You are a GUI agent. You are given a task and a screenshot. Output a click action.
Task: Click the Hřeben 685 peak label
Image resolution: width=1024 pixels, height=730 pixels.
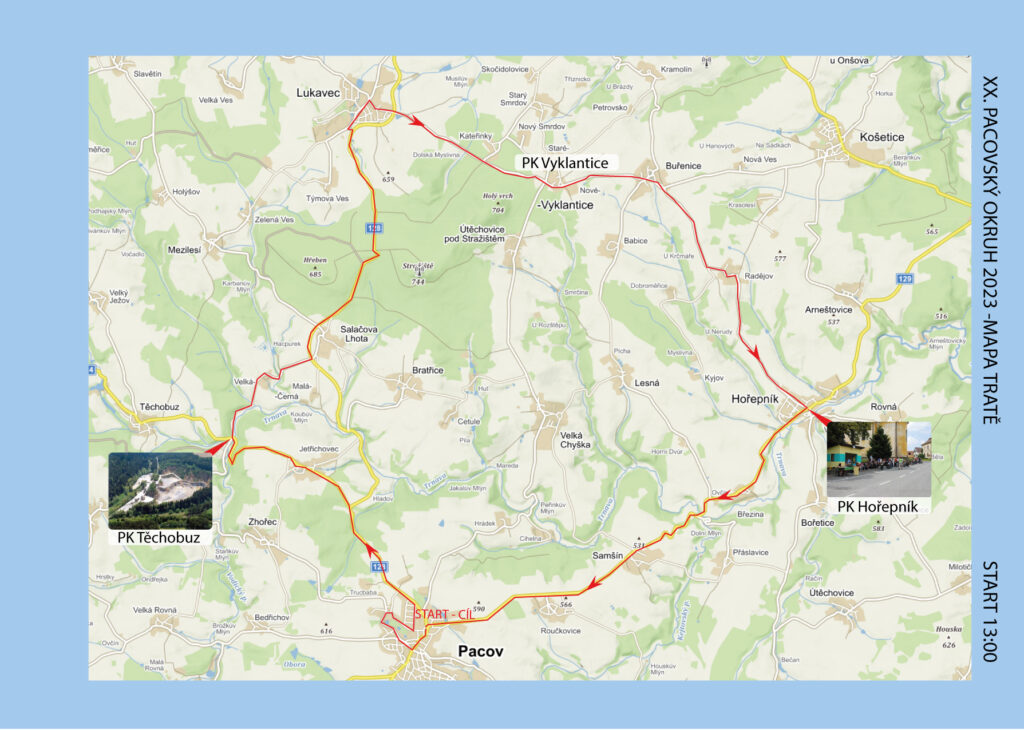tap(315, 266)
